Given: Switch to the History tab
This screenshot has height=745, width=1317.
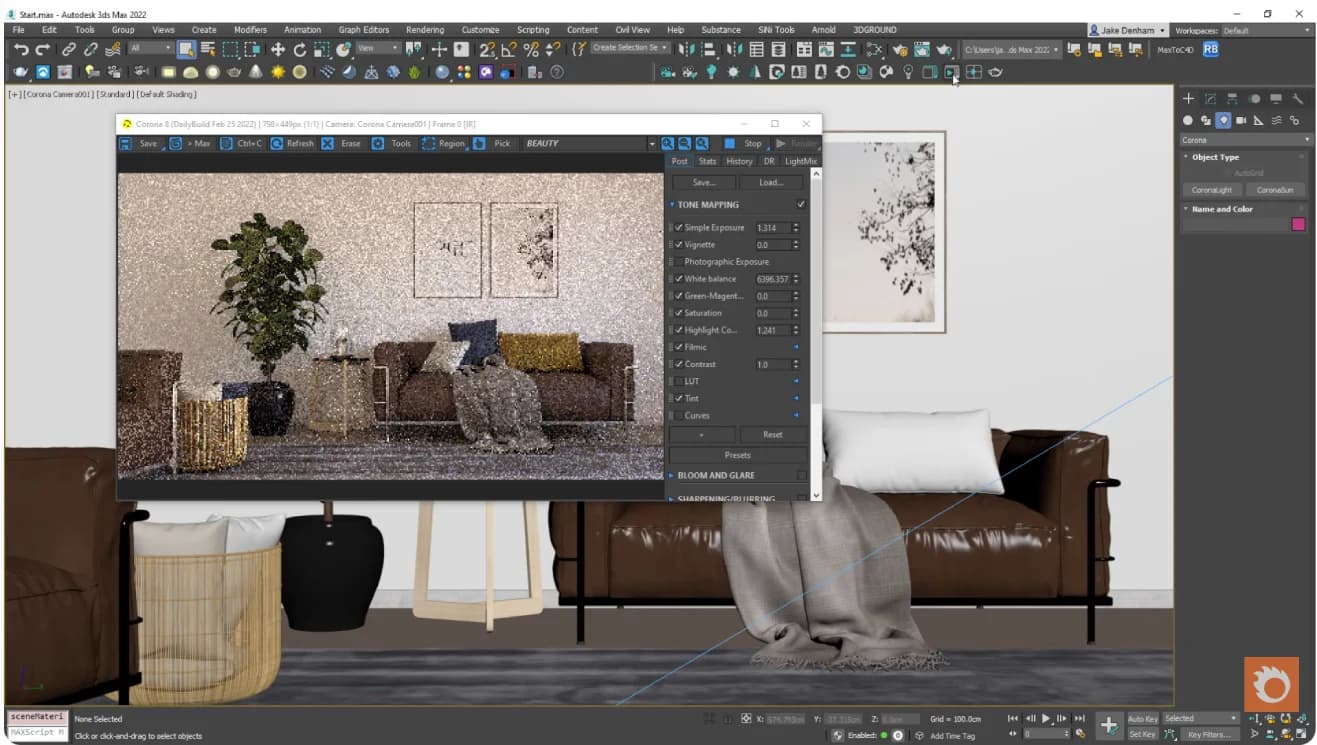Looking at the screenshot, I should tap(739, 161).
